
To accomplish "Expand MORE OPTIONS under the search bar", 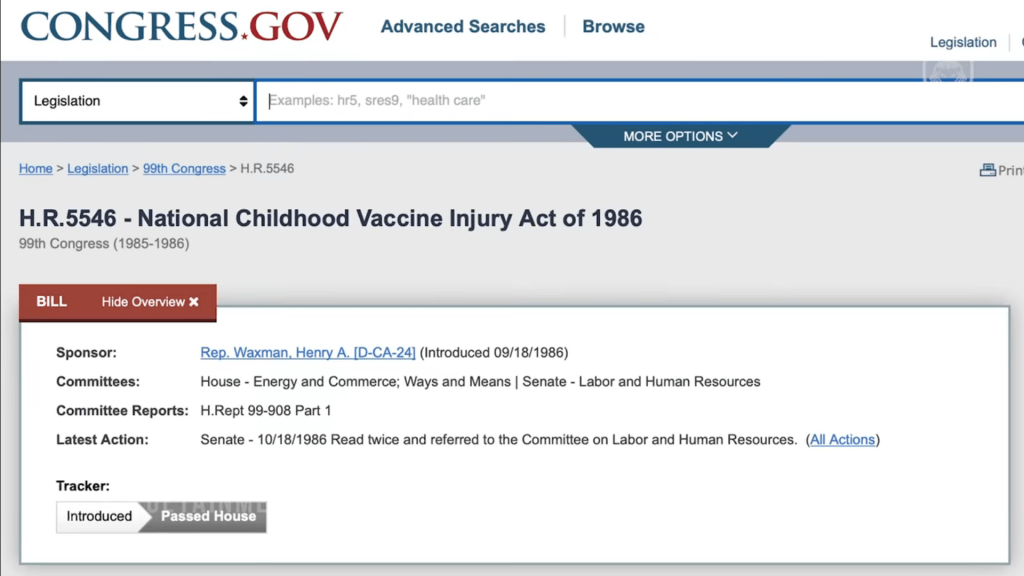I will pos(680,136).
